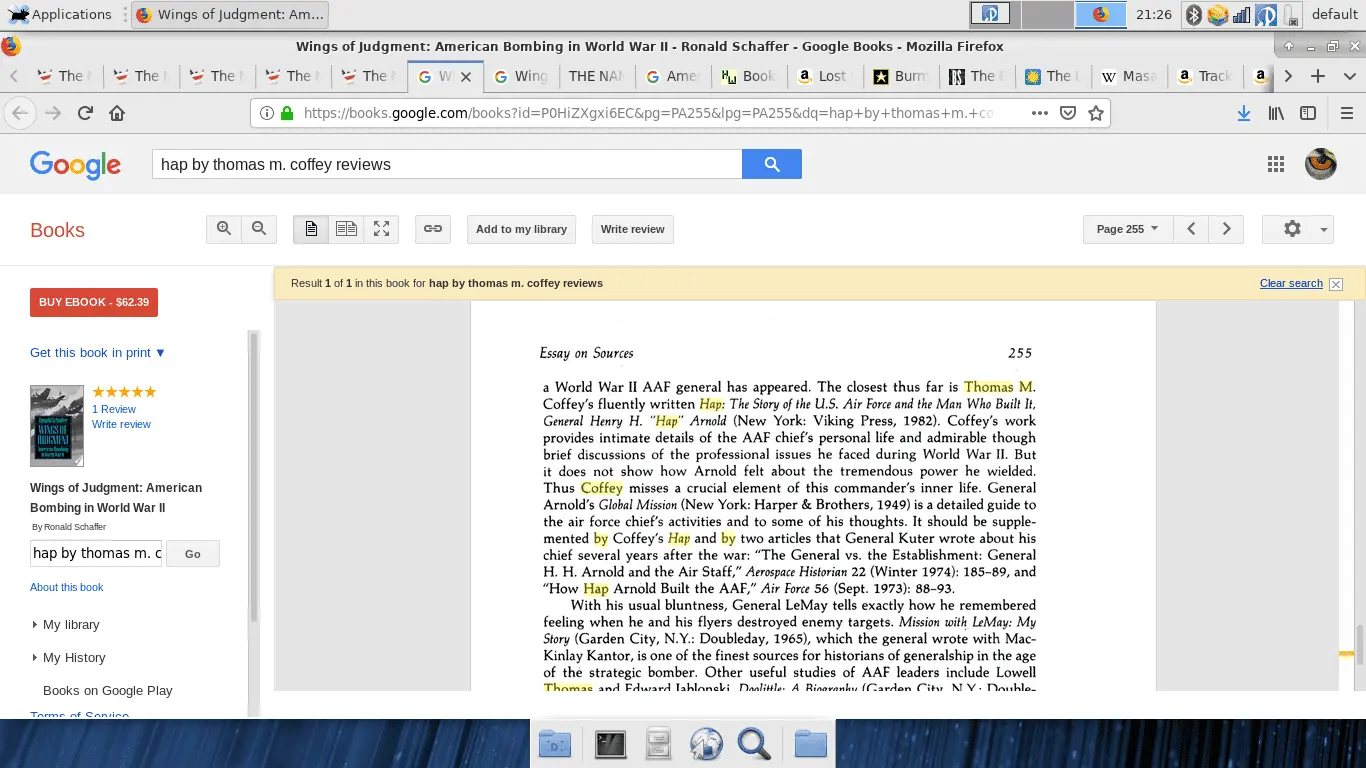
Task: Go to the next page
Action: click(x=1227, y=229)
